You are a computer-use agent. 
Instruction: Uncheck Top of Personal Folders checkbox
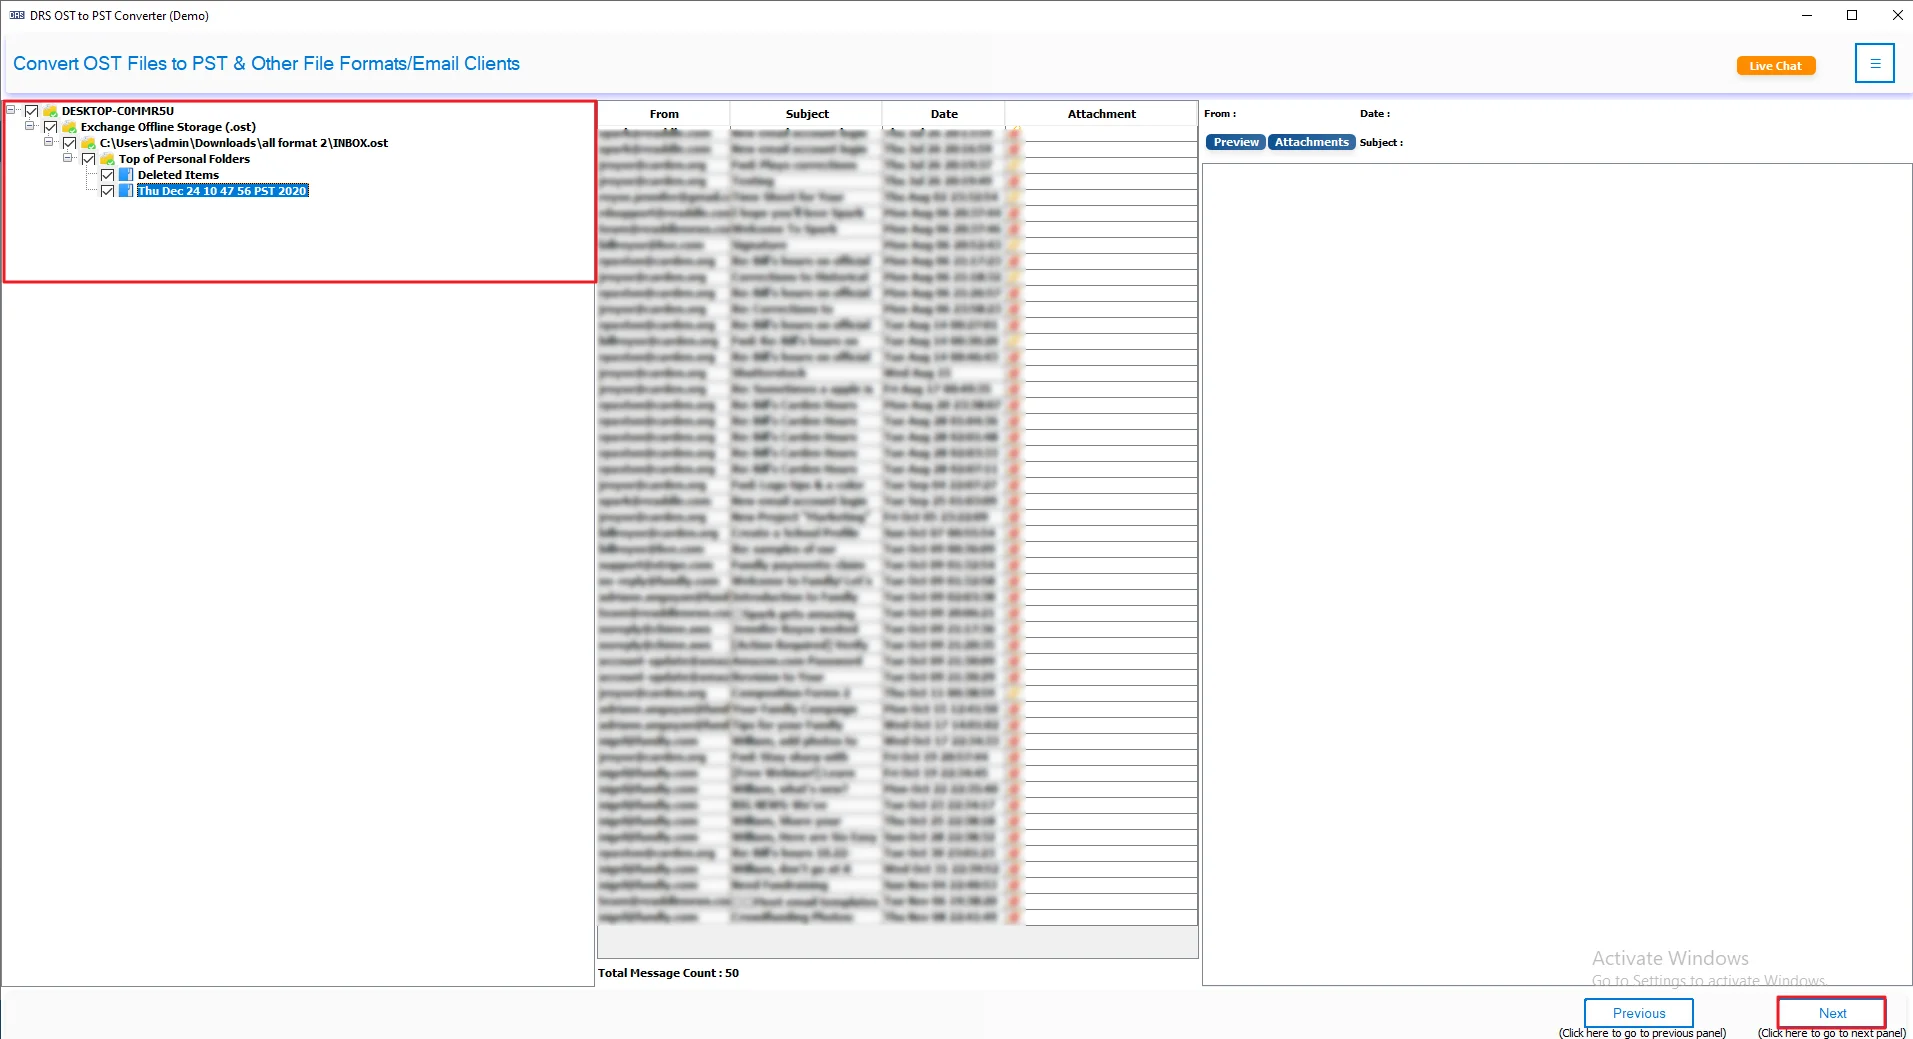point(88,159)
